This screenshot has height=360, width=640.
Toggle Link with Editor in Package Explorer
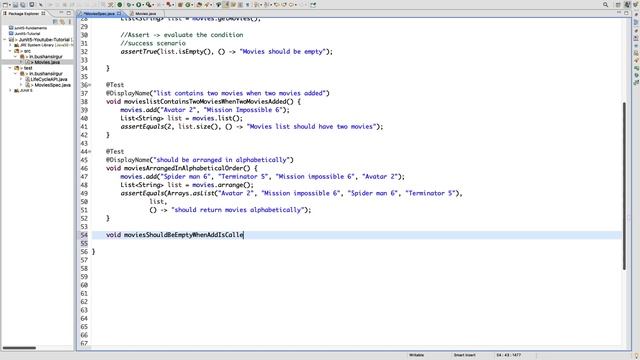[62, 21]
